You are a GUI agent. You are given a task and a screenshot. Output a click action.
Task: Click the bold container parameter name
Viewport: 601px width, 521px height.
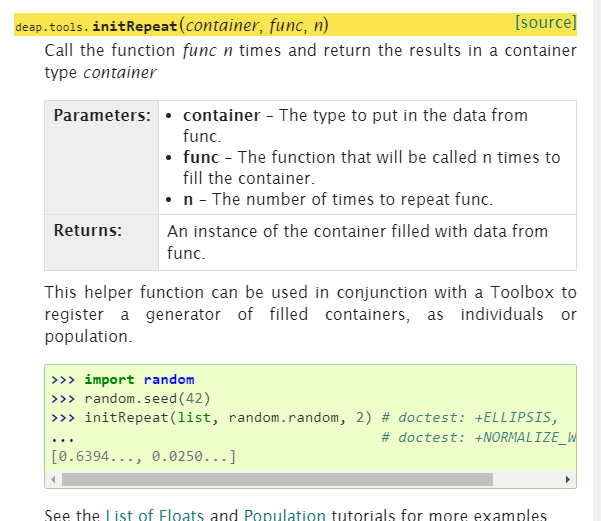(221, 115)
